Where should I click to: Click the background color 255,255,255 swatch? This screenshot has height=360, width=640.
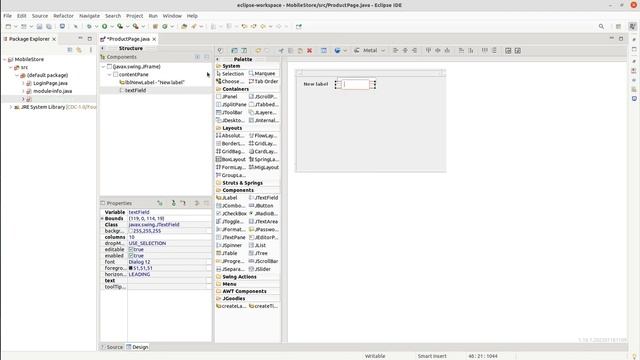pos(131,231)
